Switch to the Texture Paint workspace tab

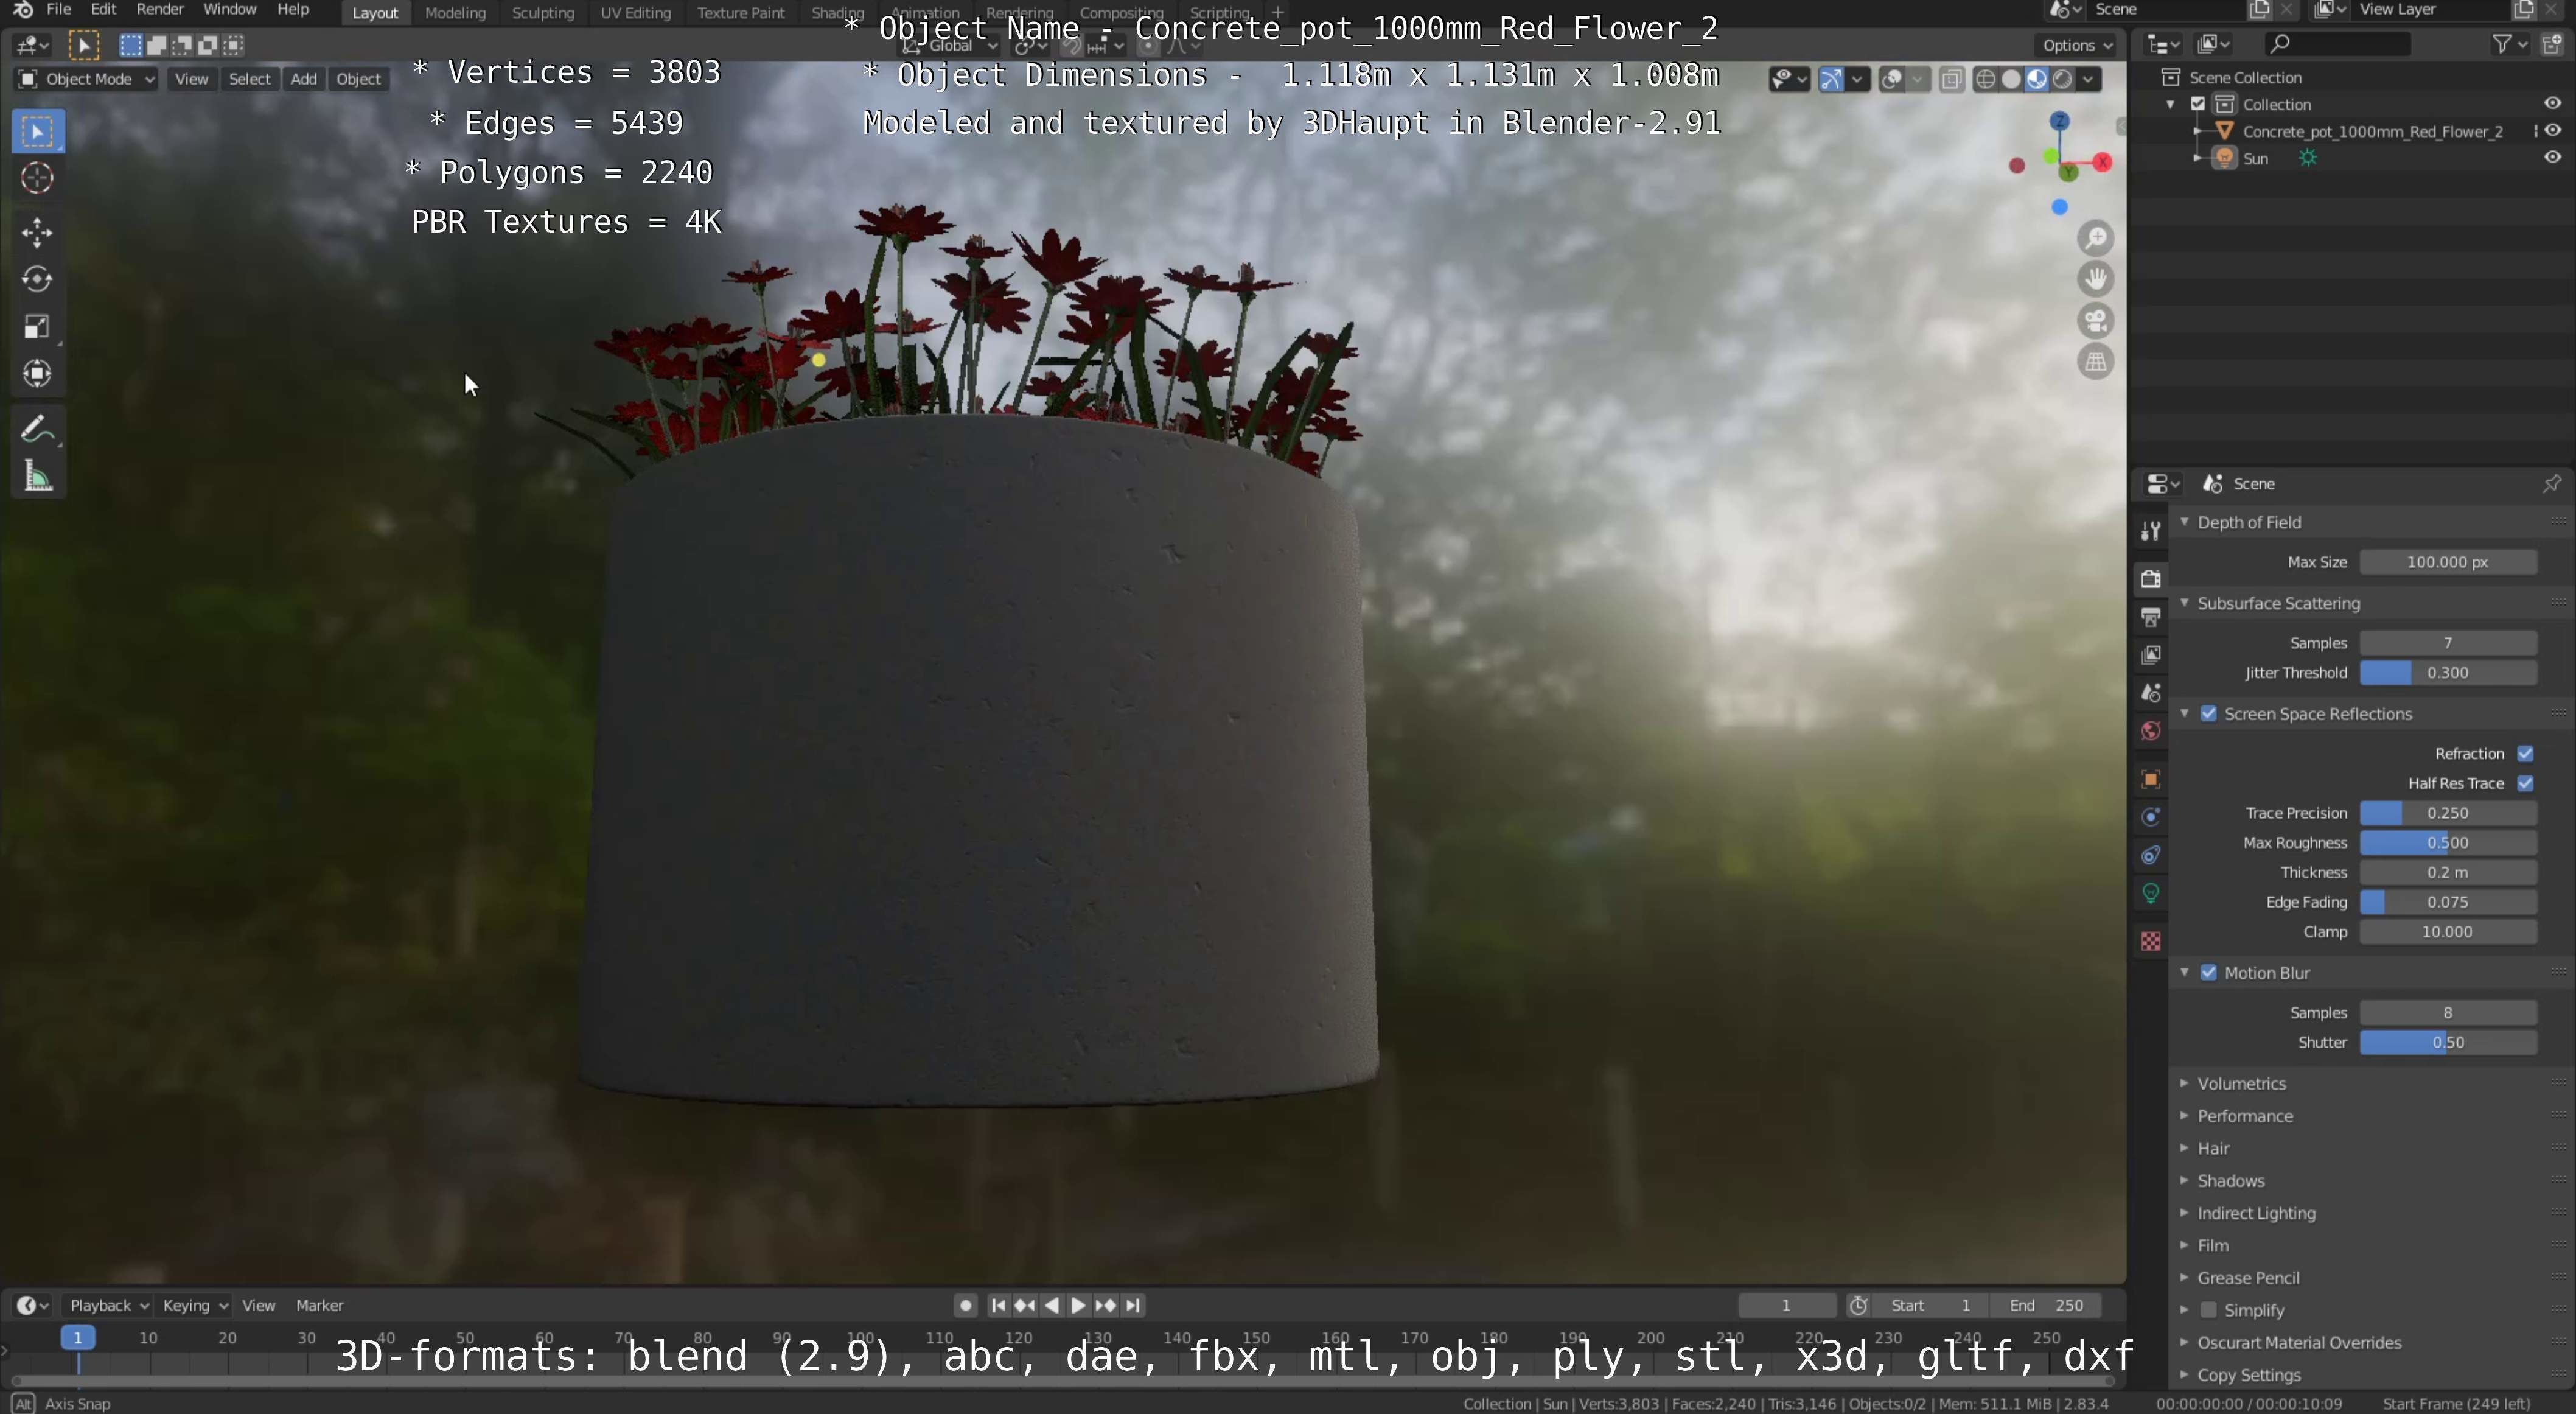tap(741, 13)
